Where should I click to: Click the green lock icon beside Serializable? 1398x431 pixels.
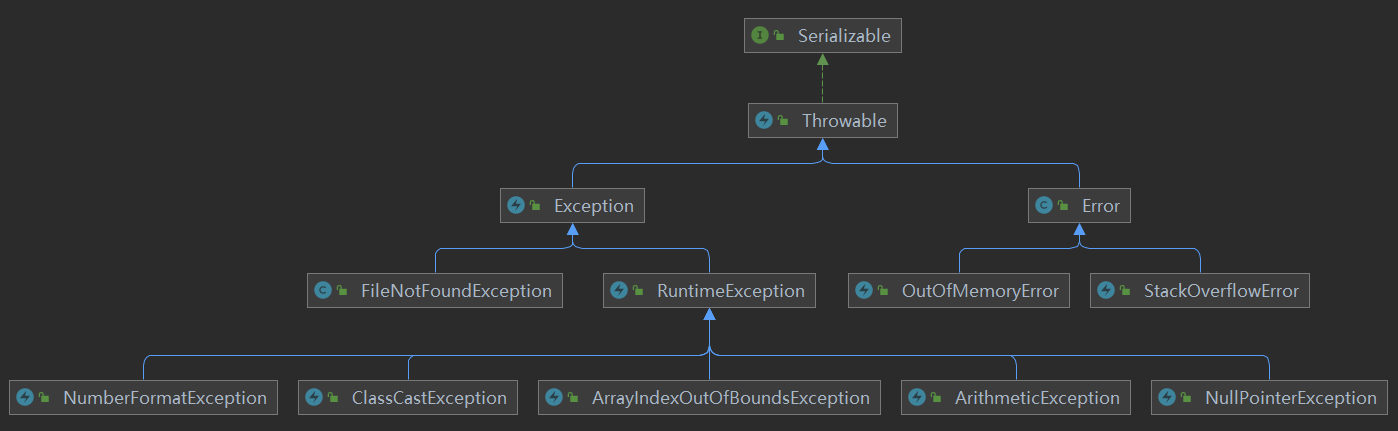click(778, 37)
